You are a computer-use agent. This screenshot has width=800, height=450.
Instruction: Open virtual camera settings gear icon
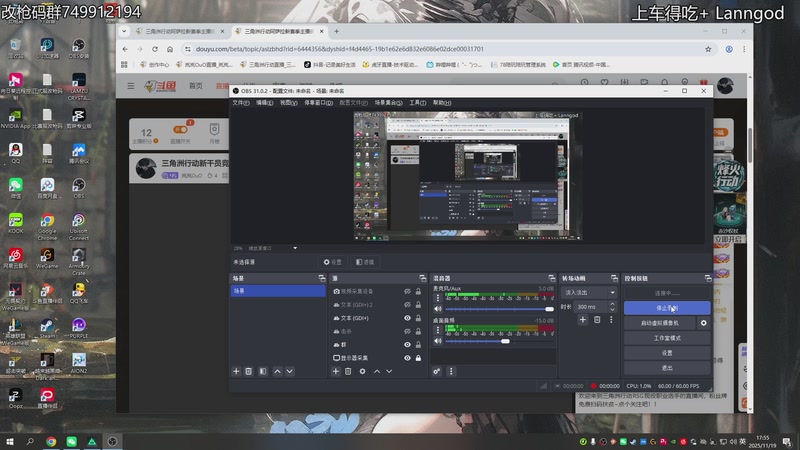pyautogui.click(x=704, y=323)
